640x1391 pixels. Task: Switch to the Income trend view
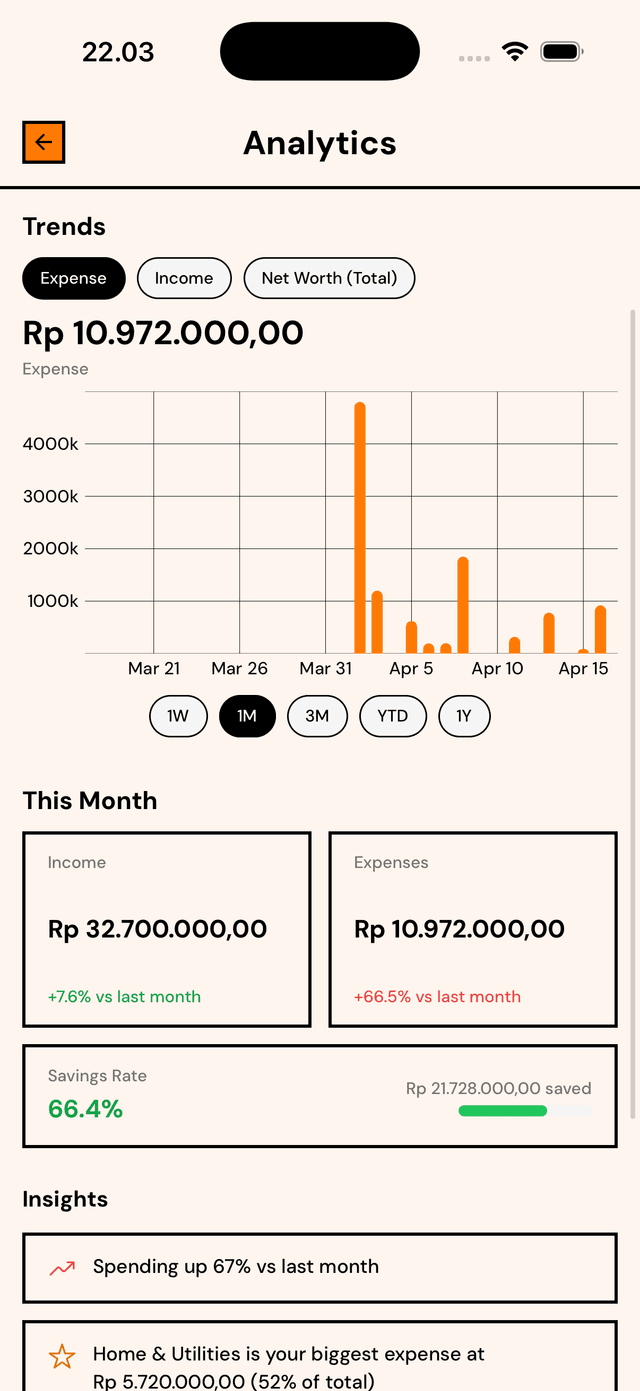pos(184,278)
